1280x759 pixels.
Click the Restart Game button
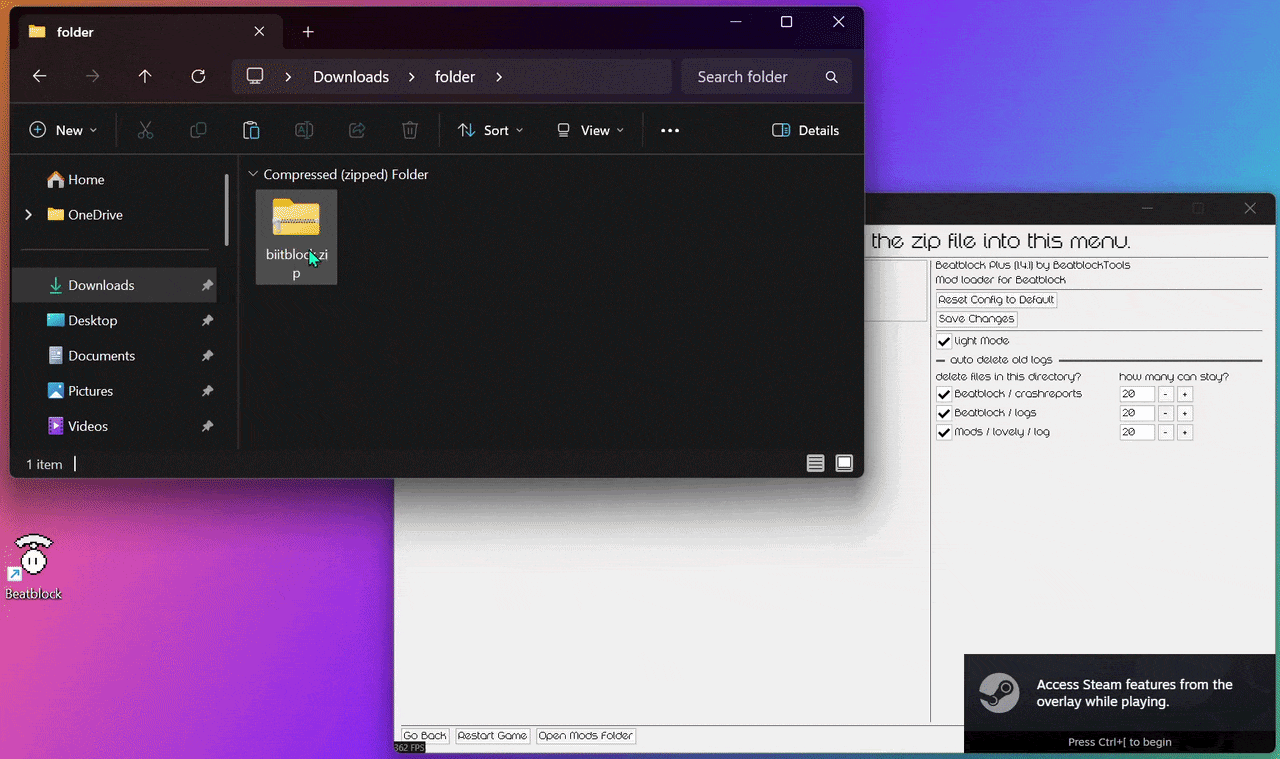[492, 736]
